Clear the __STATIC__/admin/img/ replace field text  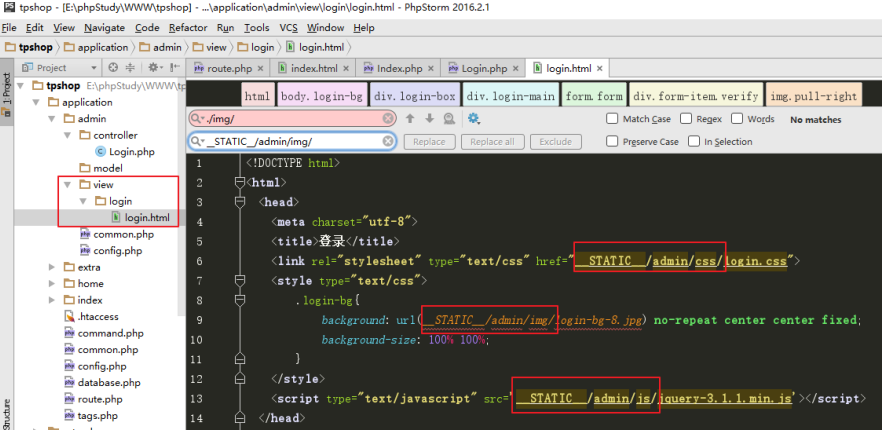[x=388, y=141]
